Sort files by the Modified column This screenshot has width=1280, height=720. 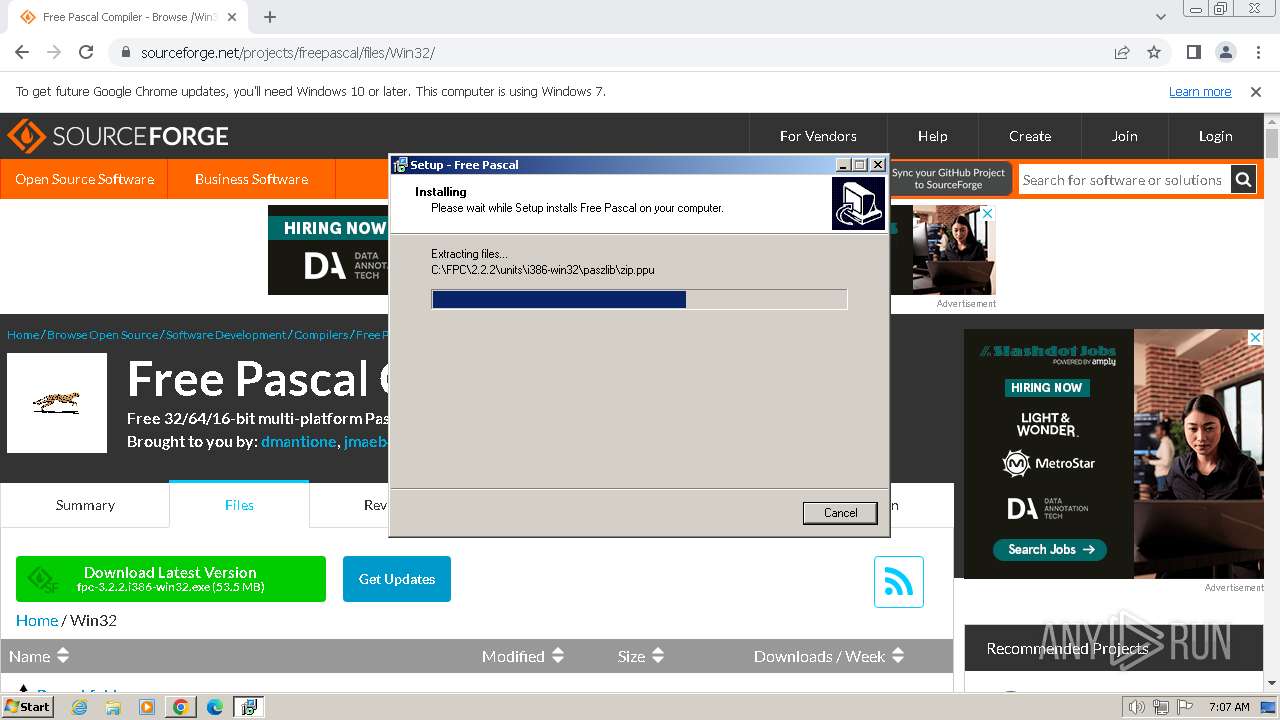(x=523, y=656)
